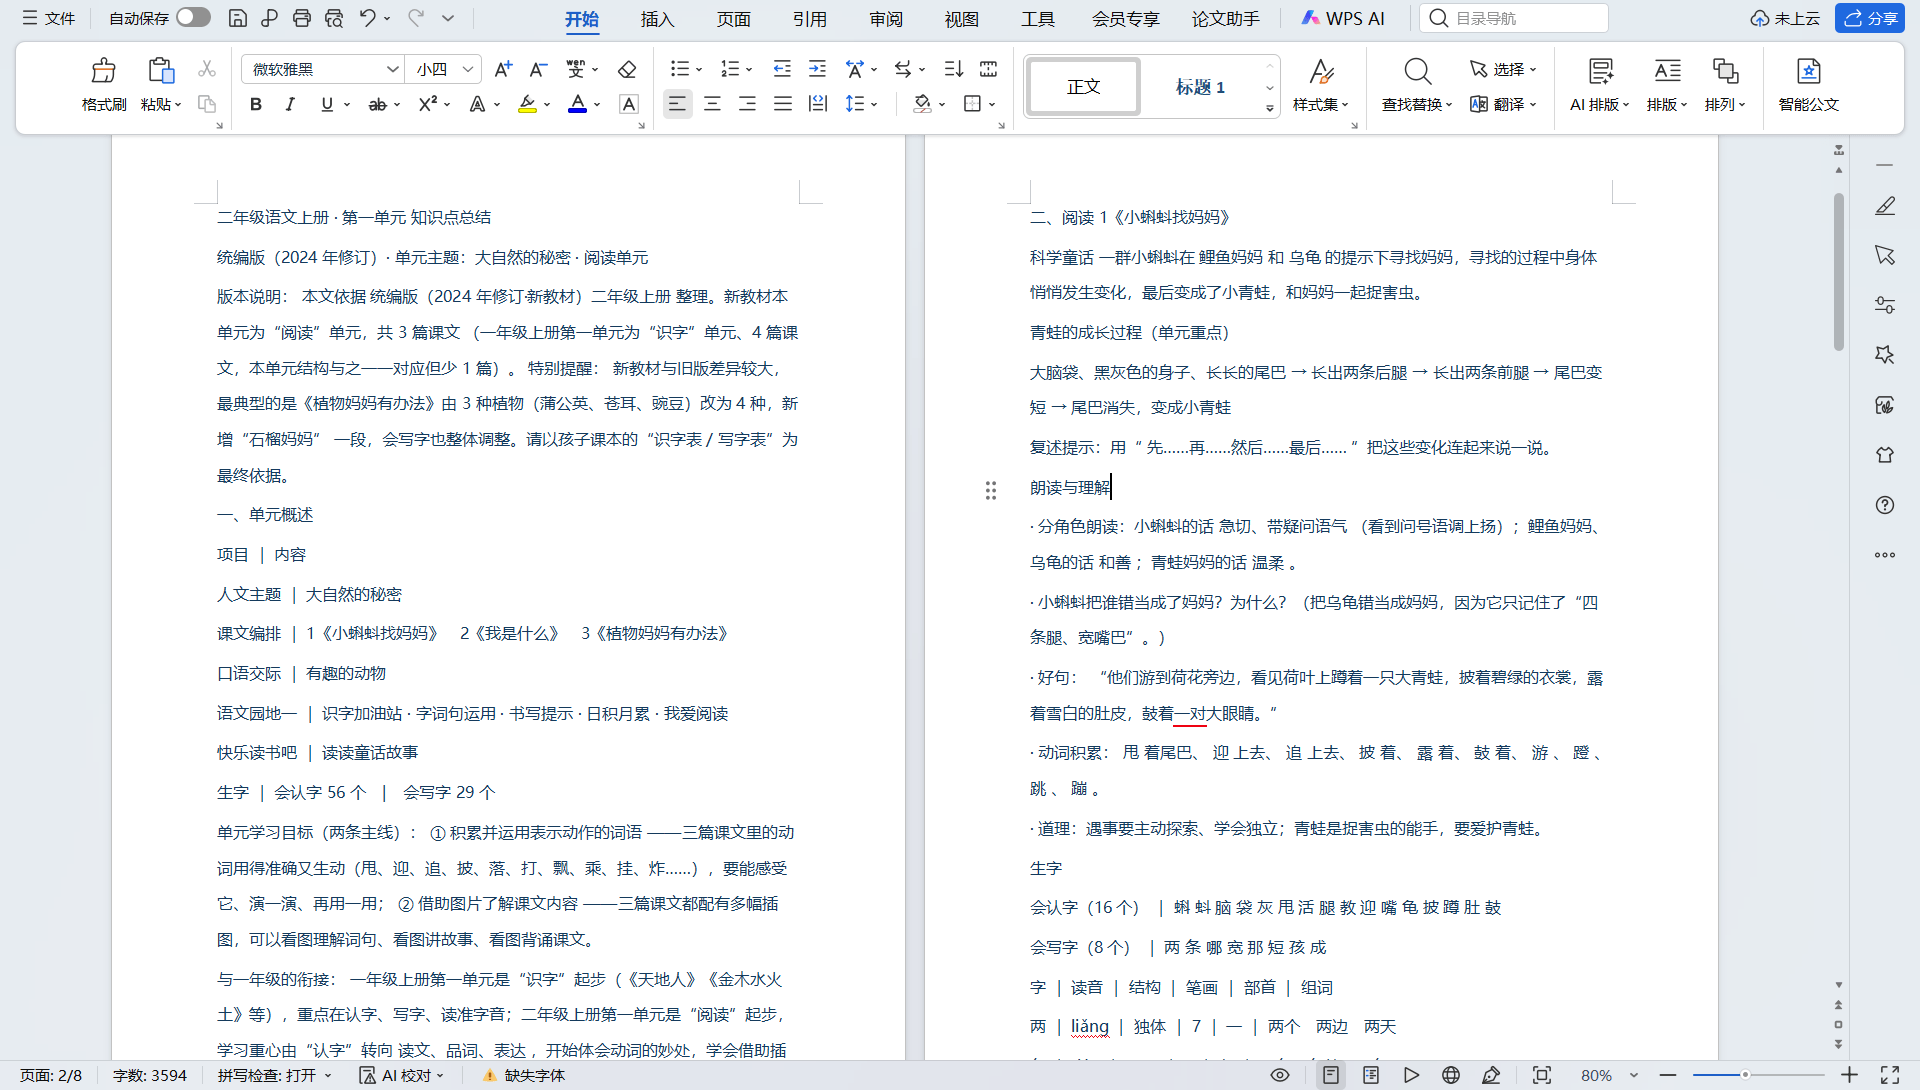Click the vertical scrollbar thumb
The width and height of the screenshot is (1920, 1090).
coord(1838,272)
